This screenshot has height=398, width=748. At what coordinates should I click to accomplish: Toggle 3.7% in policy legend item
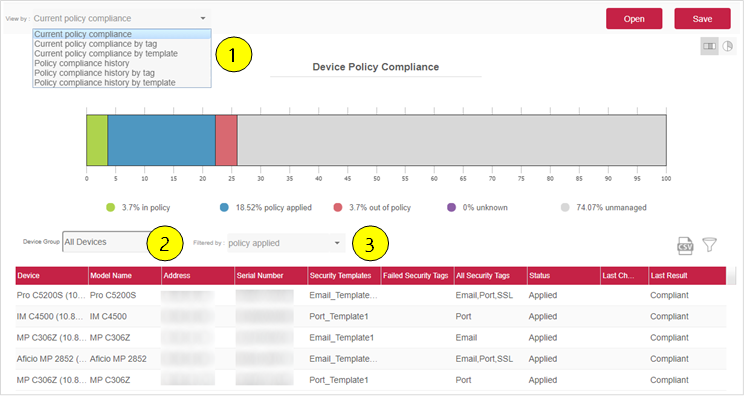click(x=139, y=209)
